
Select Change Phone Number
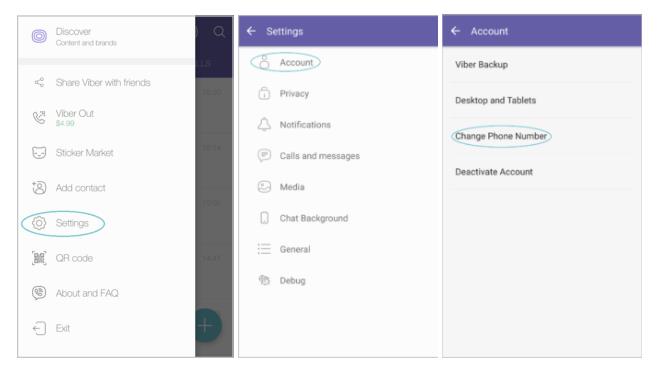501,136
